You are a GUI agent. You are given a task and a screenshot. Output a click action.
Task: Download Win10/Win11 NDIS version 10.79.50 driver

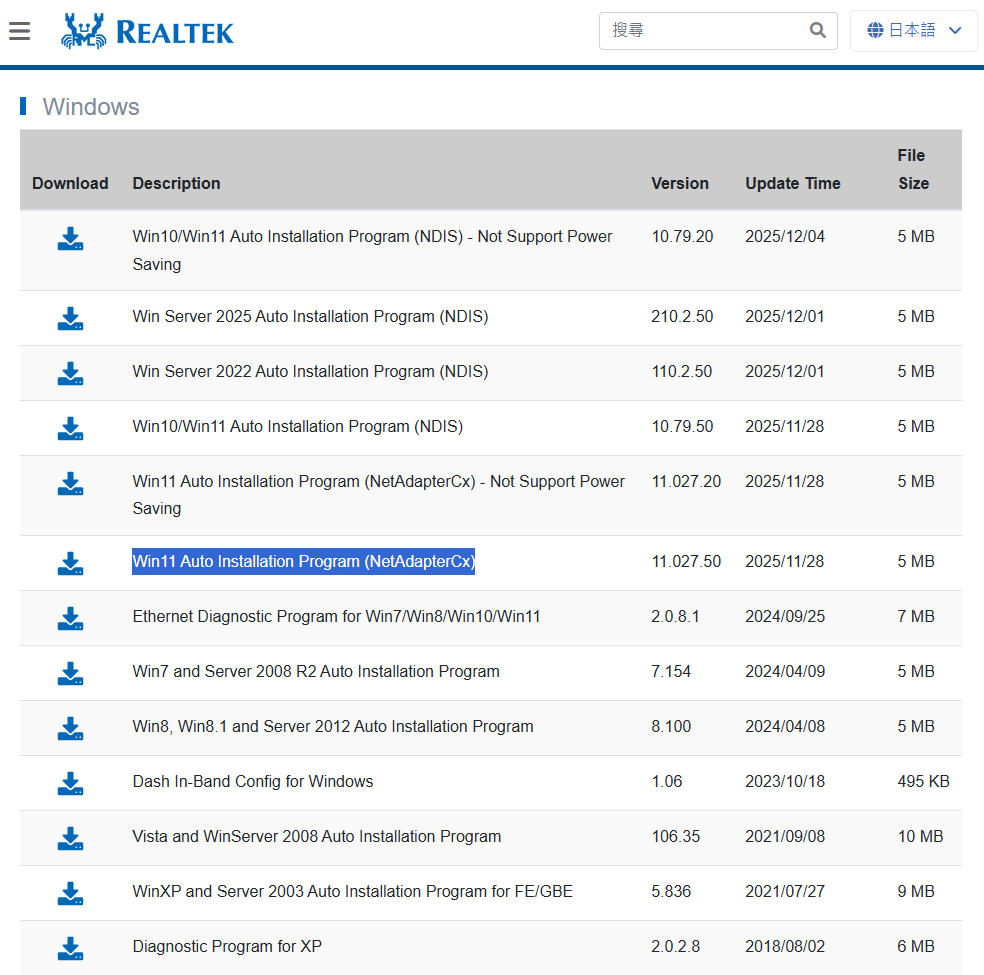tap(70, 428)
